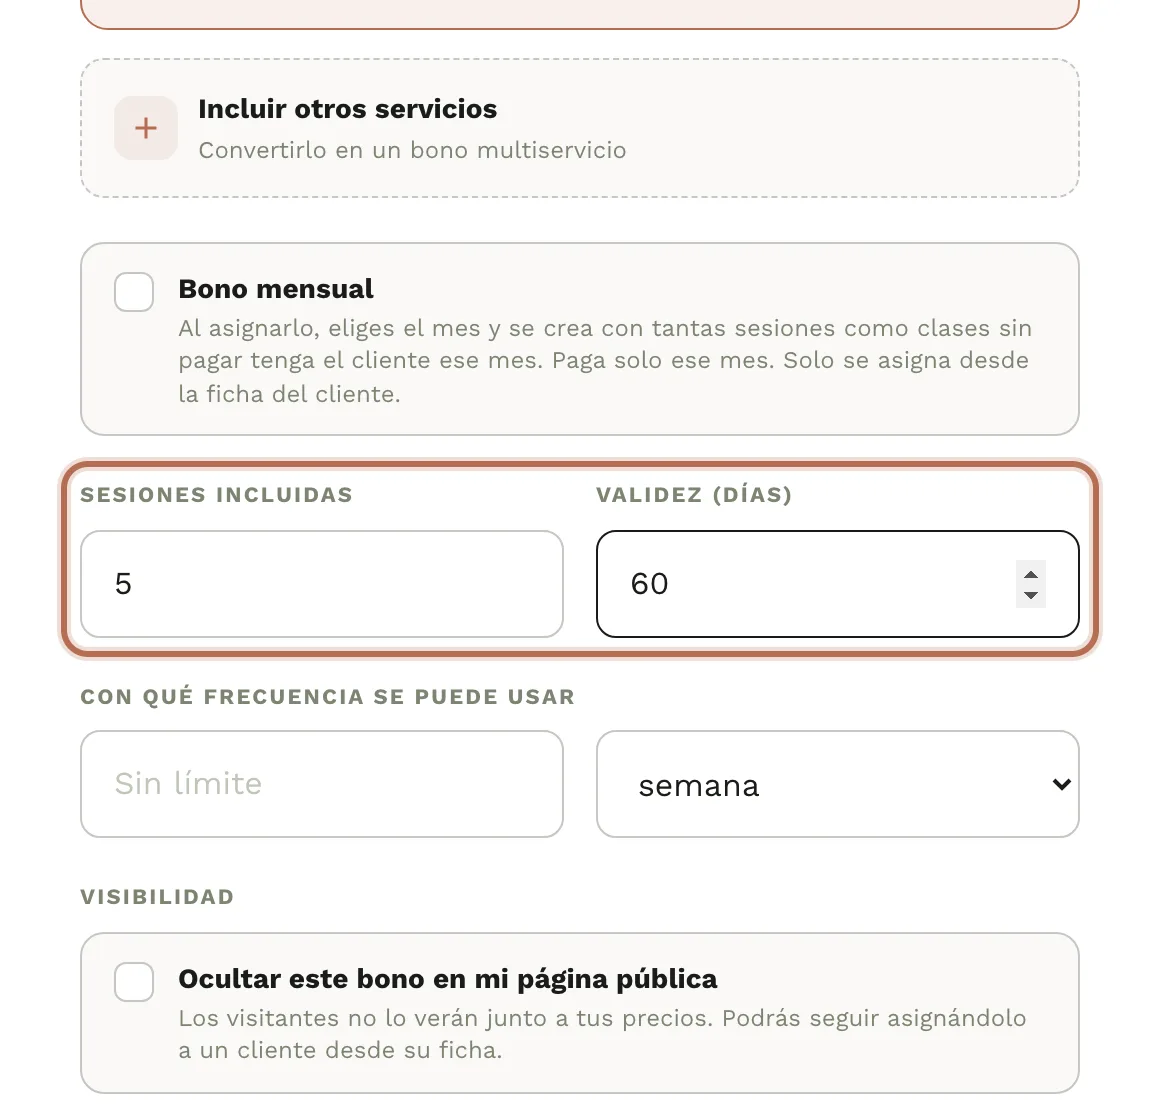Image resolution: width=1160 pixels, height=1120 pixels.
Task: Select the Sin límite frequency input
Action: (x=322, y=784)
